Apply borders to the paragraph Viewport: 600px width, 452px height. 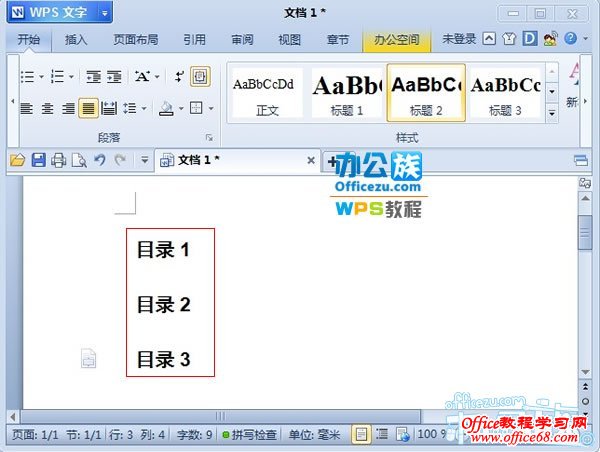click(196, 108)
